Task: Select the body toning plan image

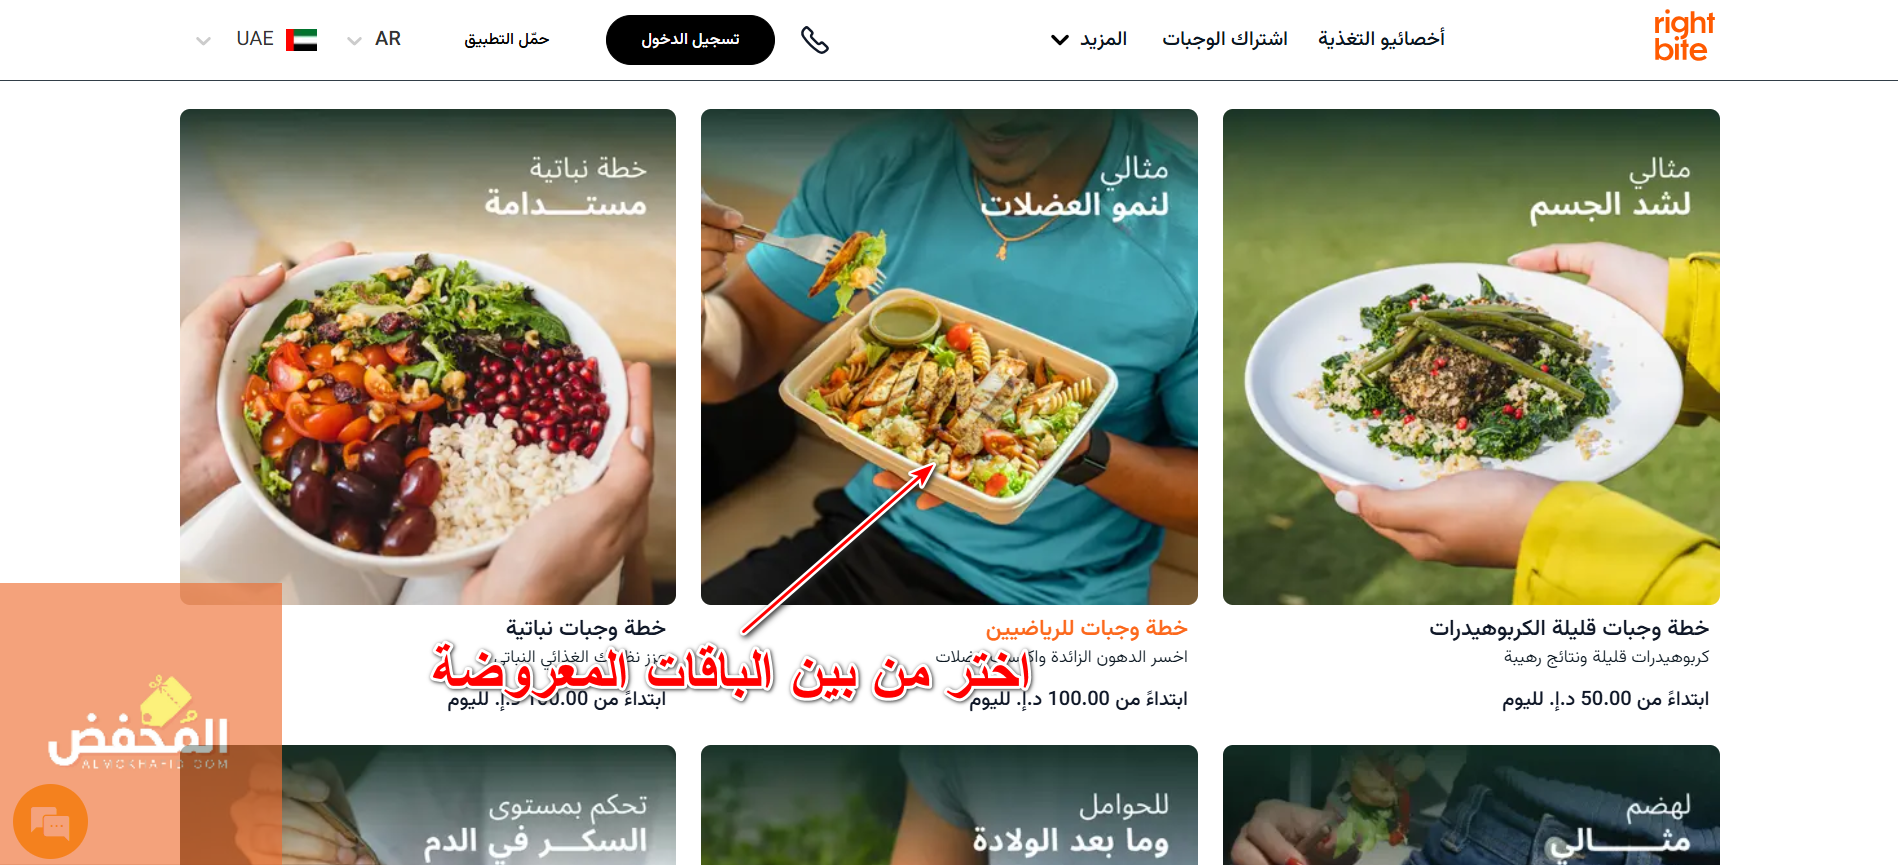Action: pyautogui.click(x=1471, y=357)
